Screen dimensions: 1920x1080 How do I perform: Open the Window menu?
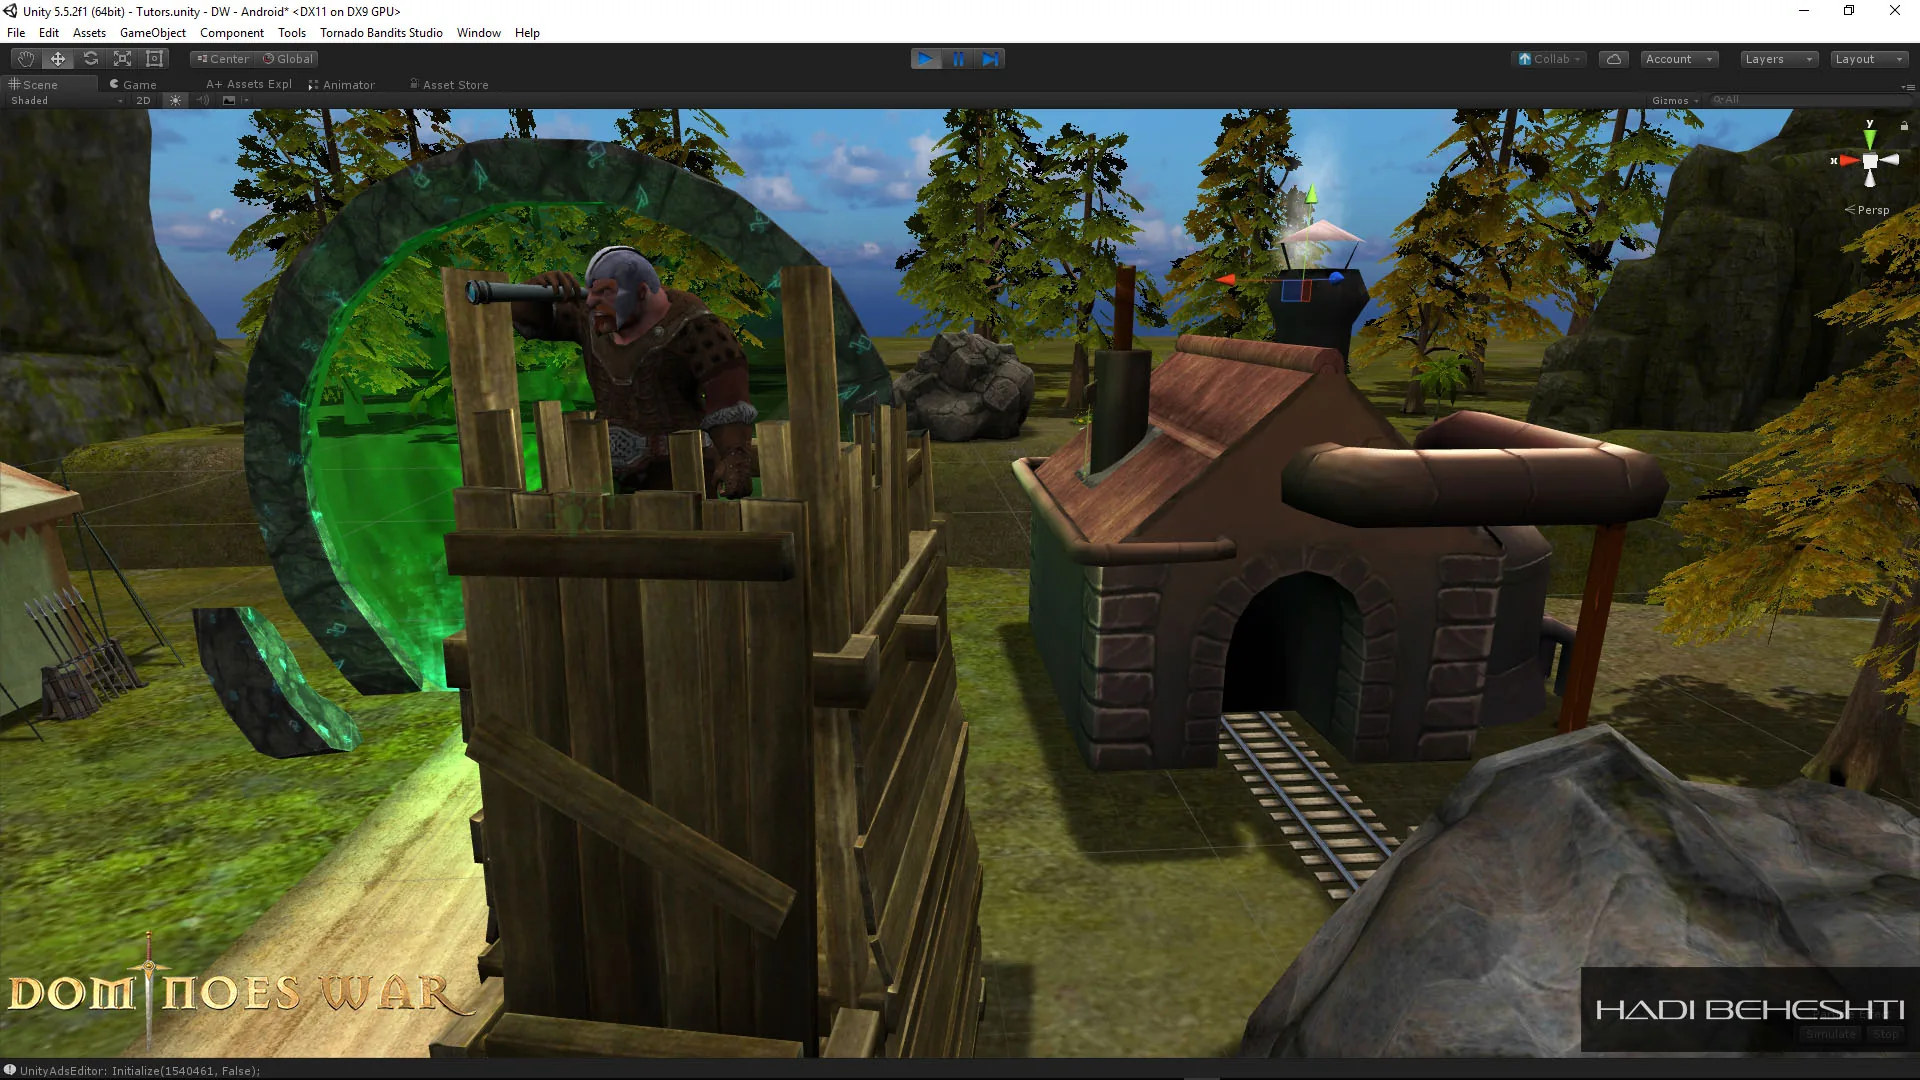point(478,33)
